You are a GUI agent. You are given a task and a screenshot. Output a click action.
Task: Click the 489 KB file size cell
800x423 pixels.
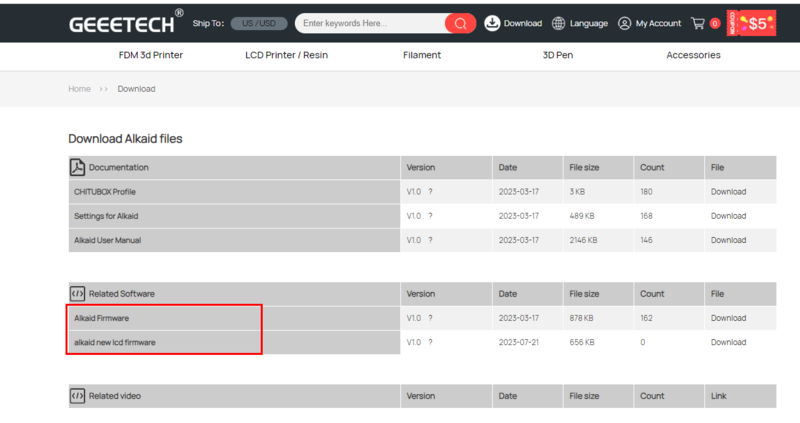coord(582,216)
